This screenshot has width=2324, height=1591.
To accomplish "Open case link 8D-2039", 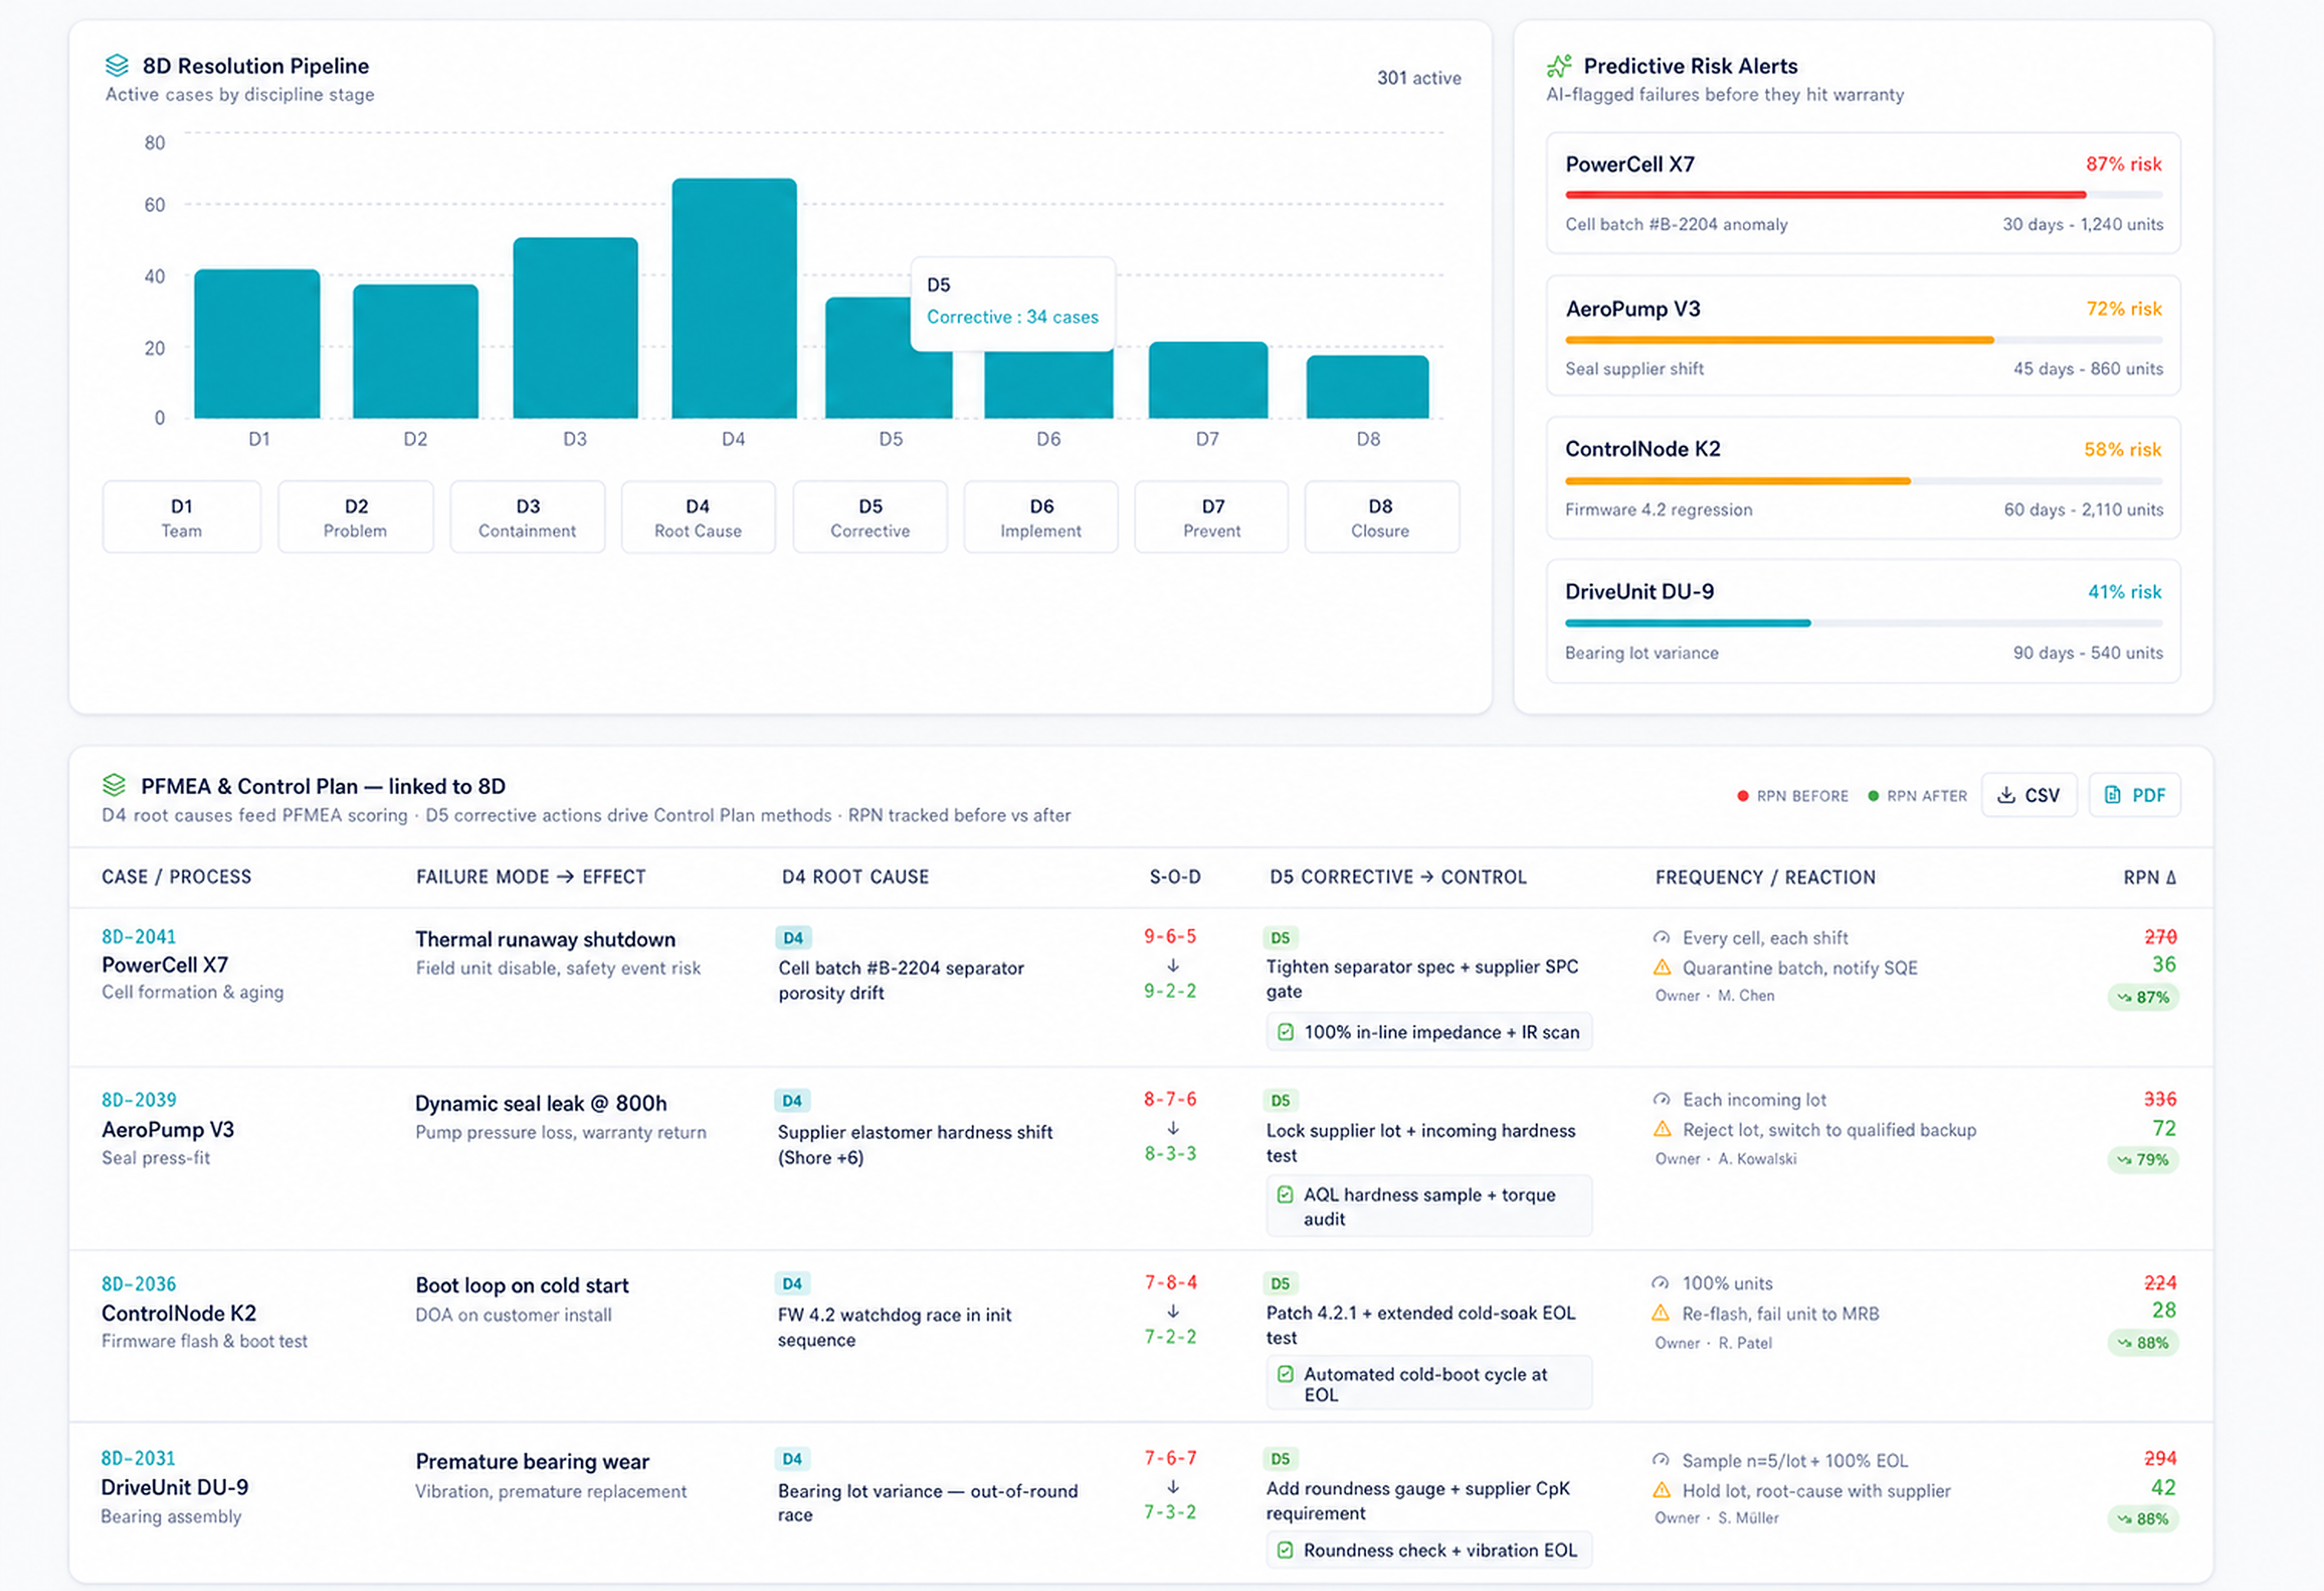I will pyautogui.click(x=139, y=1100).
